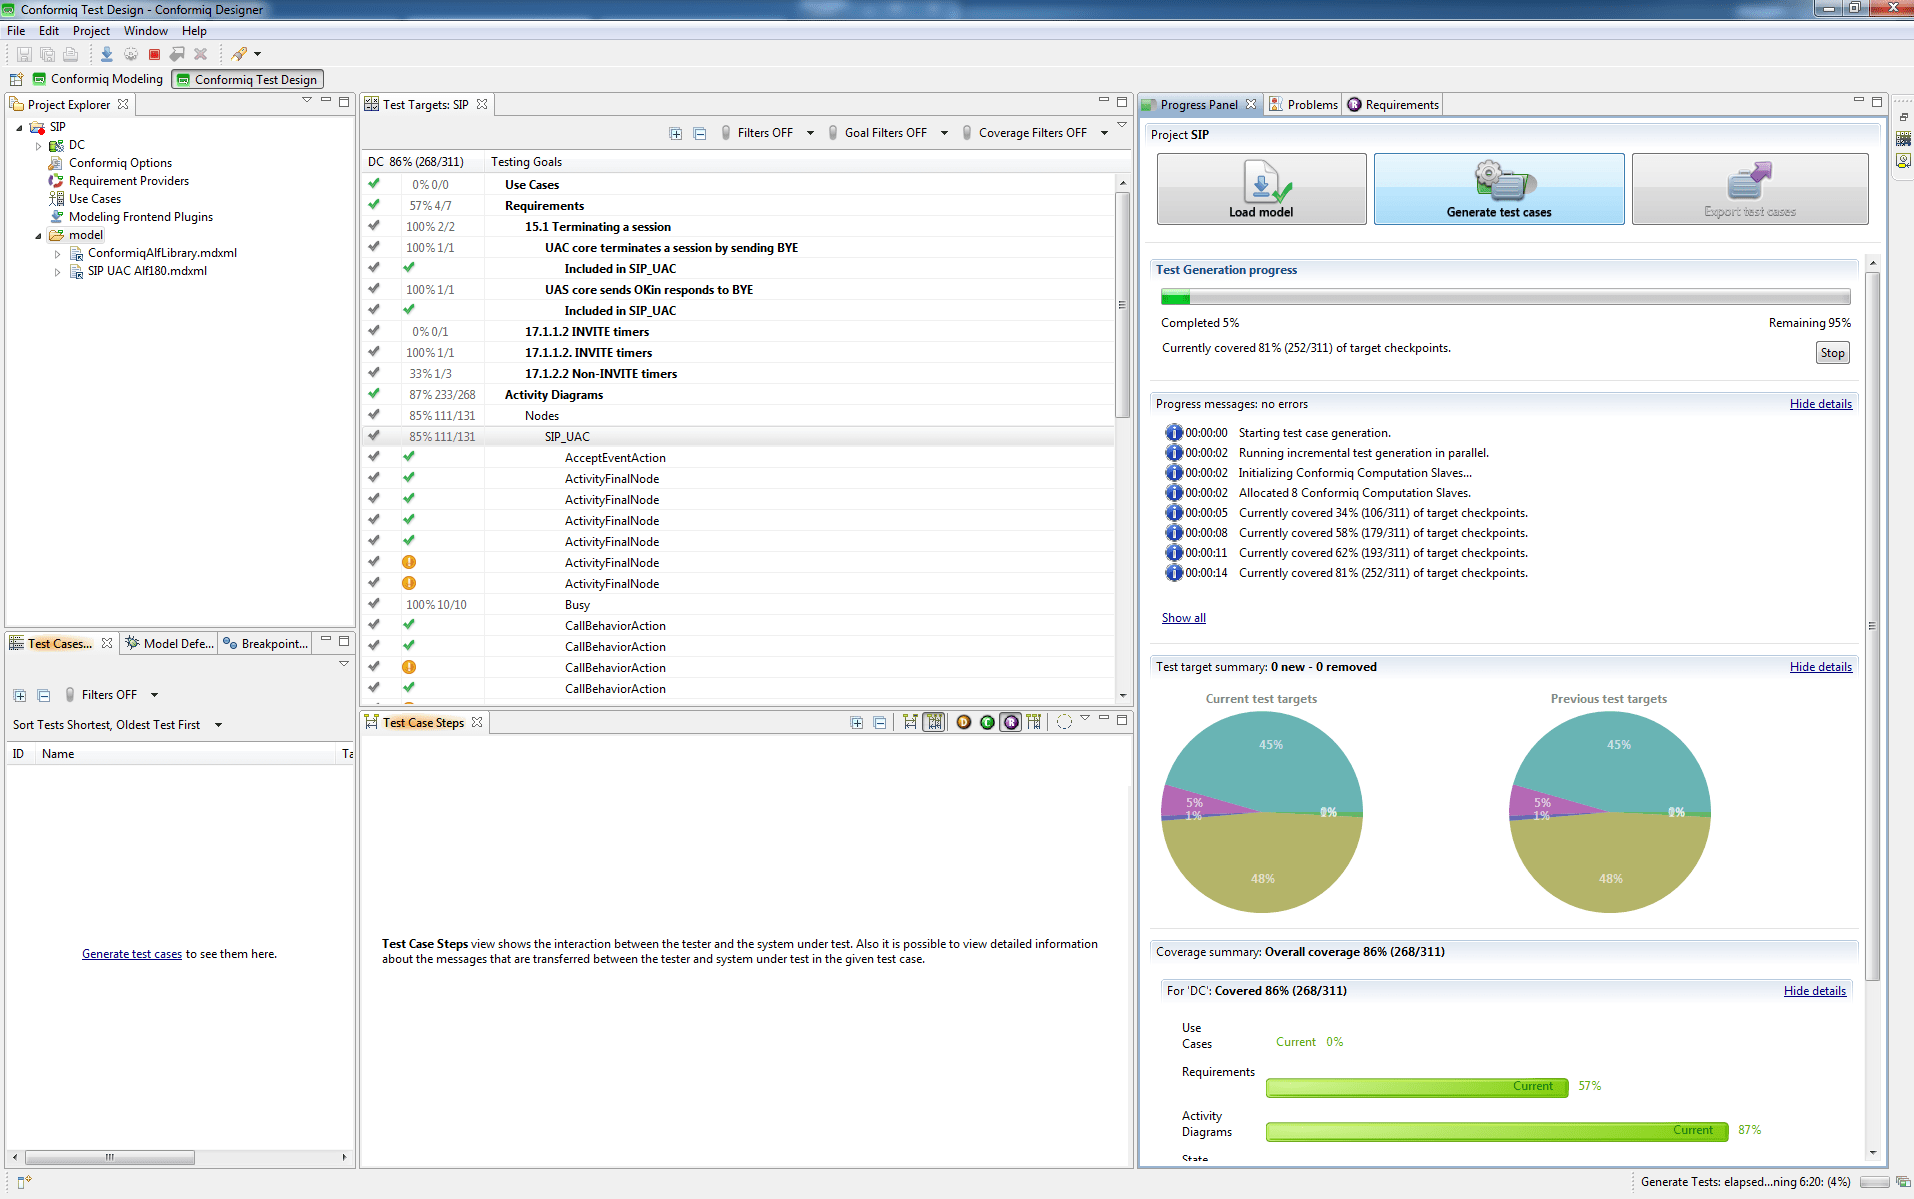Viewport: 1914px width, 1199px height.
Task: Collapse the model folder node
Action: [x=39, y=236]
